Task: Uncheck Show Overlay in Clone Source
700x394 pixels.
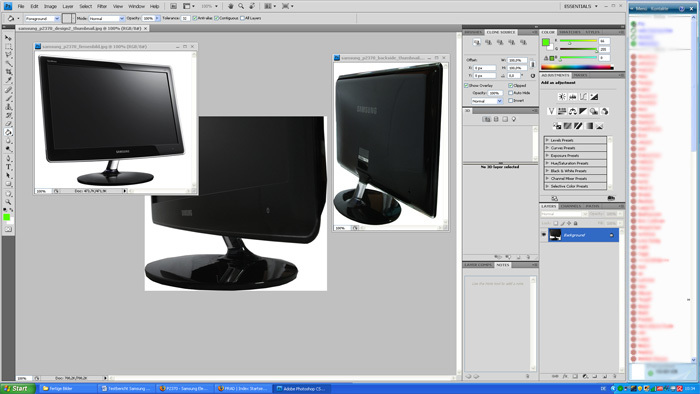Action: point(466,85)
